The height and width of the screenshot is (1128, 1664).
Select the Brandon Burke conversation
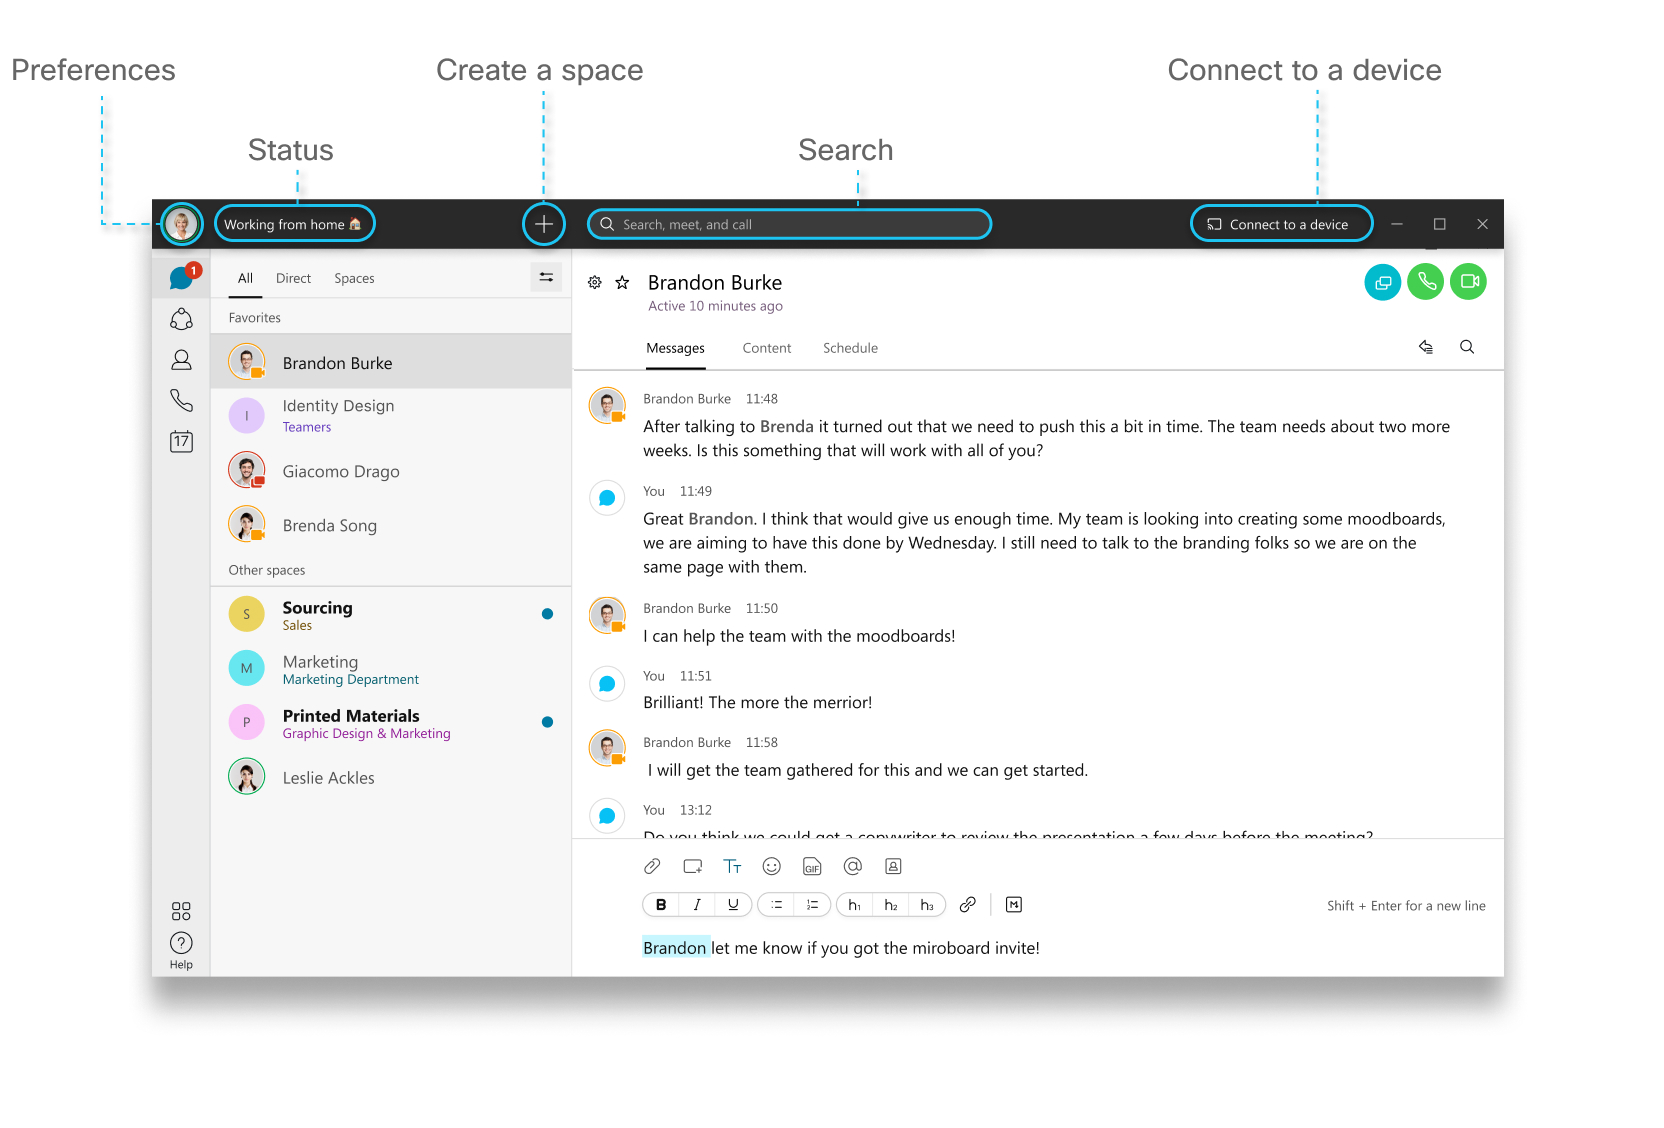391,362
